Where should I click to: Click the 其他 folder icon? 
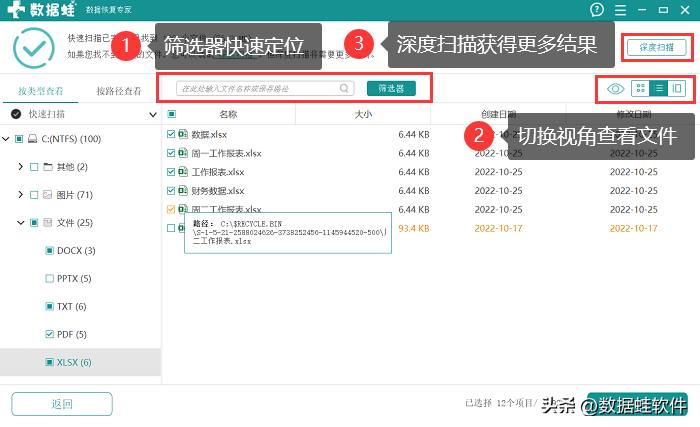coord(48,167)
